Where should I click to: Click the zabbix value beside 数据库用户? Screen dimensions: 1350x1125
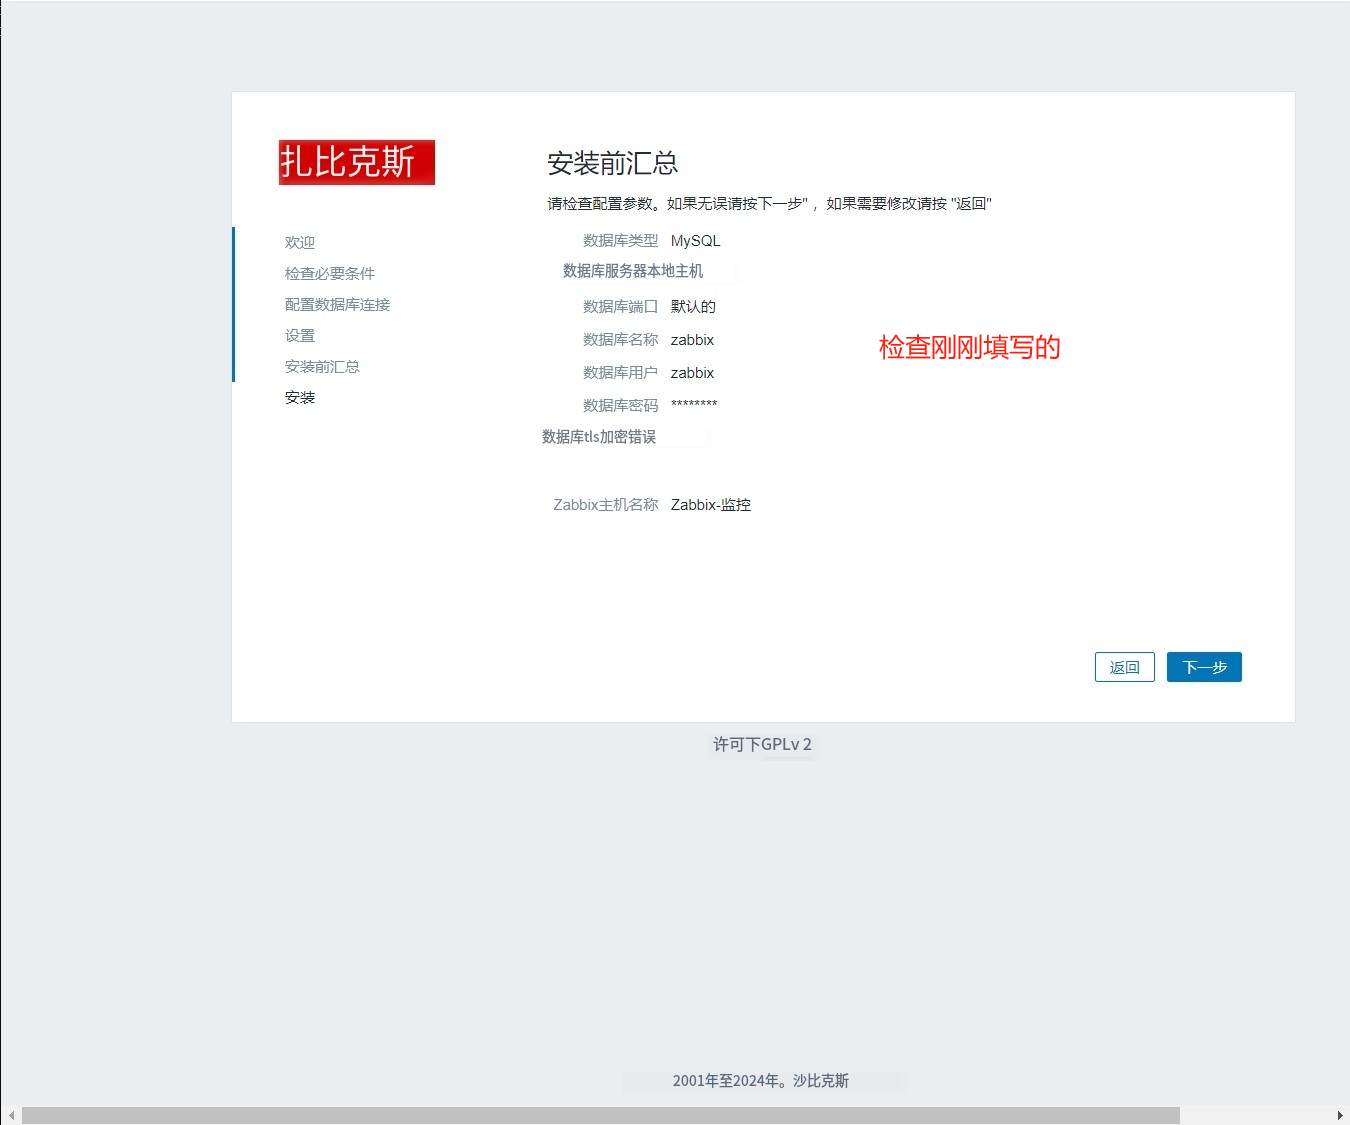[692, 373]
